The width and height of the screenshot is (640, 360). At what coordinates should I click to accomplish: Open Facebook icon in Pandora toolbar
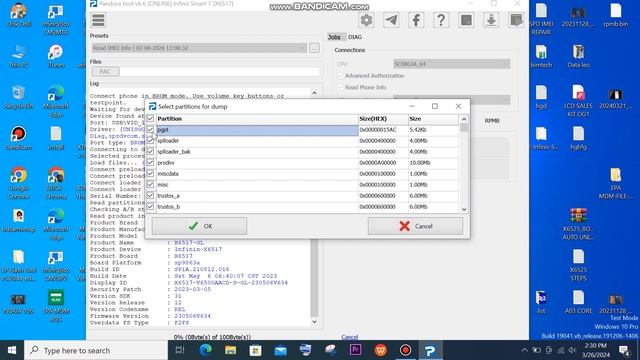tap(416, 20)
